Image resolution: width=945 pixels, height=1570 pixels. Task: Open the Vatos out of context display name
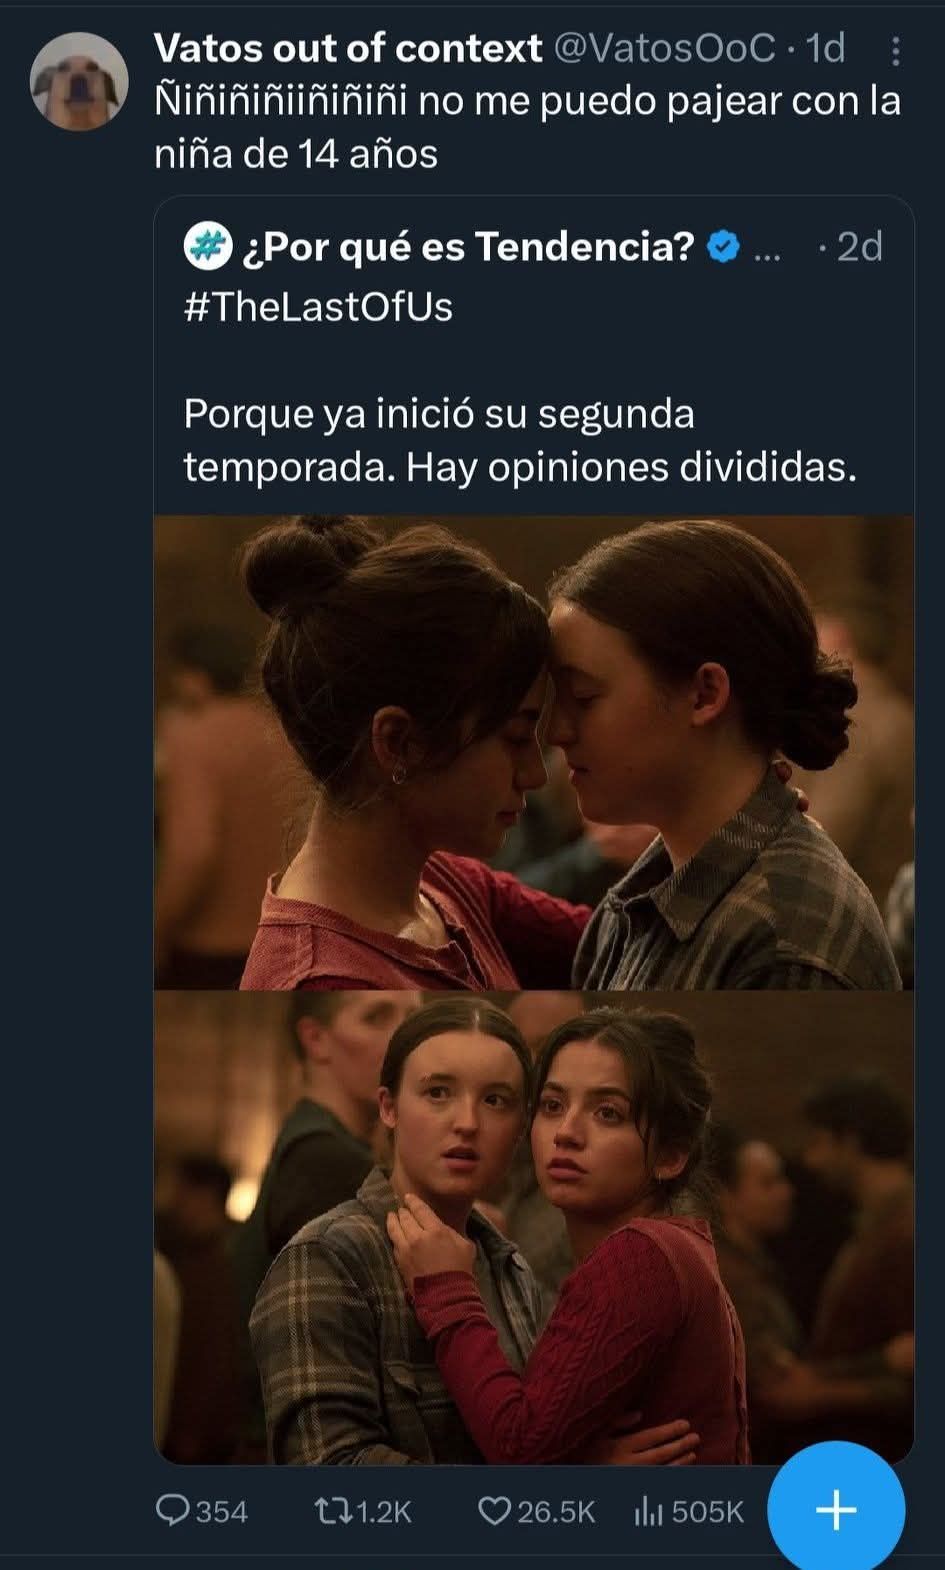[x=348, y=47]
